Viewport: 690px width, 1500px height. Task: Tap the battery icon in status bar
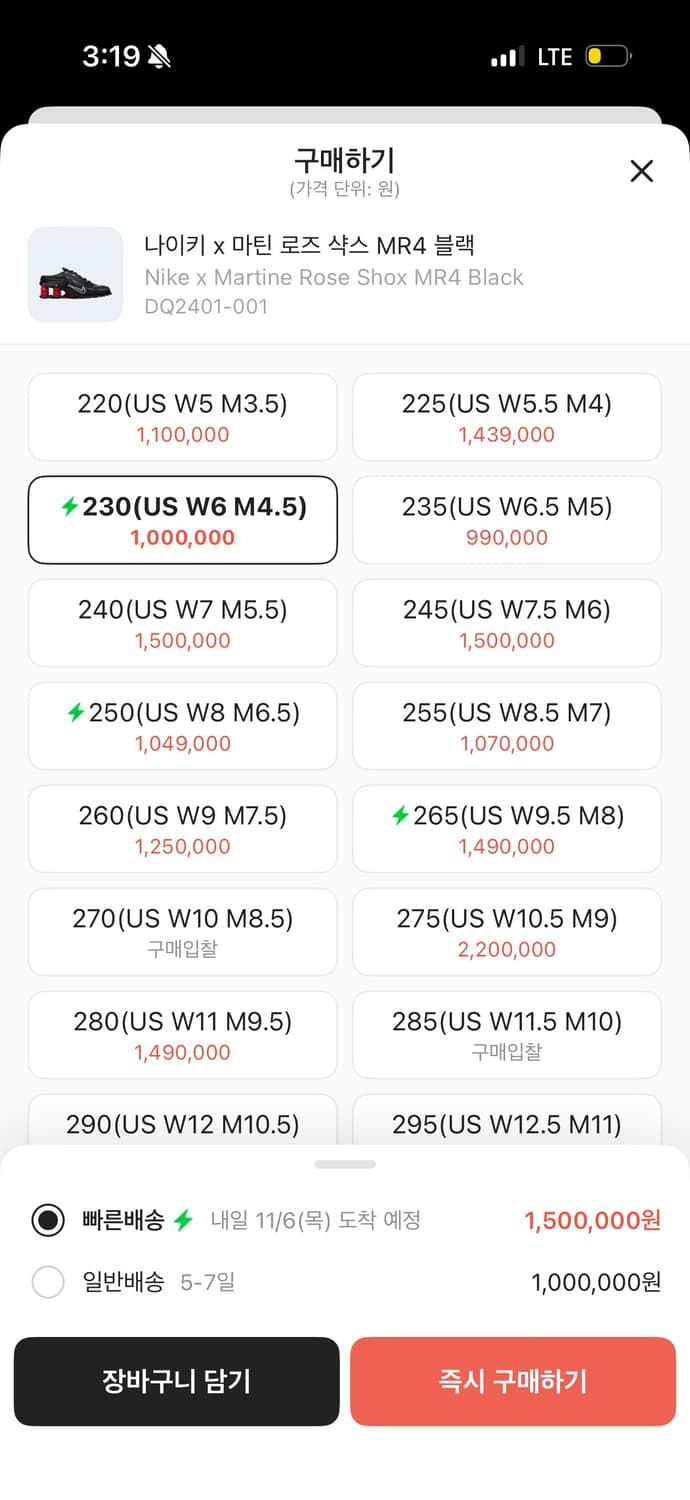tap(607, 57)
